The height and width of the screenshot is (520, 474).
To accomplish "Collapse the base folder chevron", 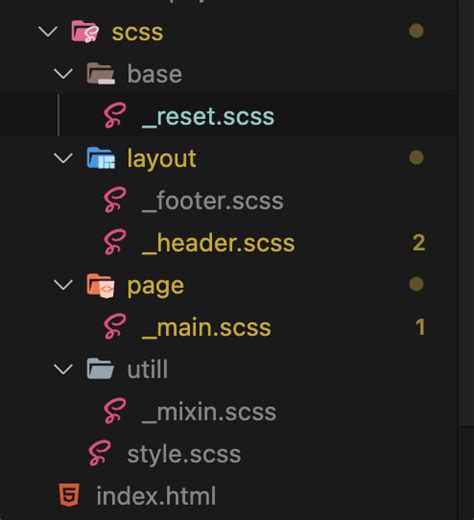I will [x=63, y=74].
